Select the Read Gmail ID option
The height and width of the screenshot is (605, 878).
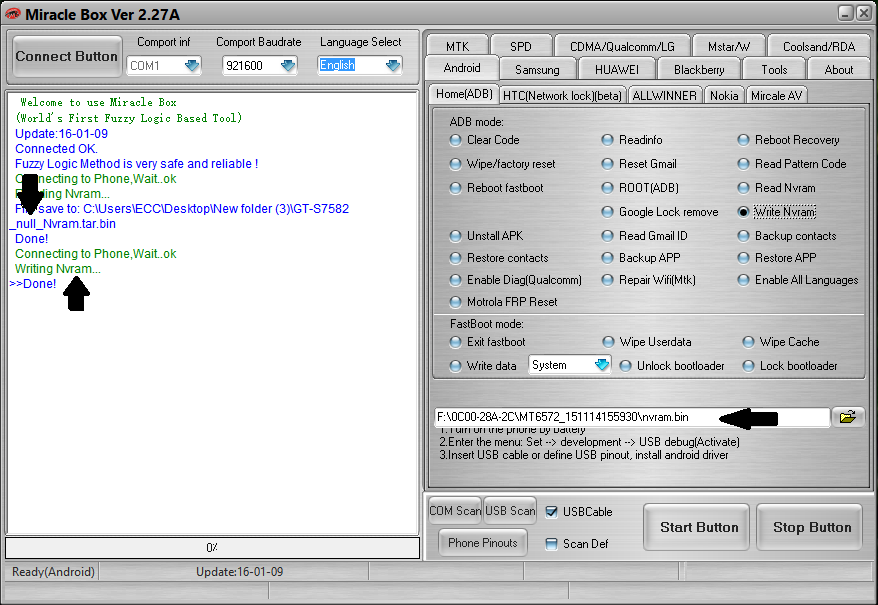[607, 236]
